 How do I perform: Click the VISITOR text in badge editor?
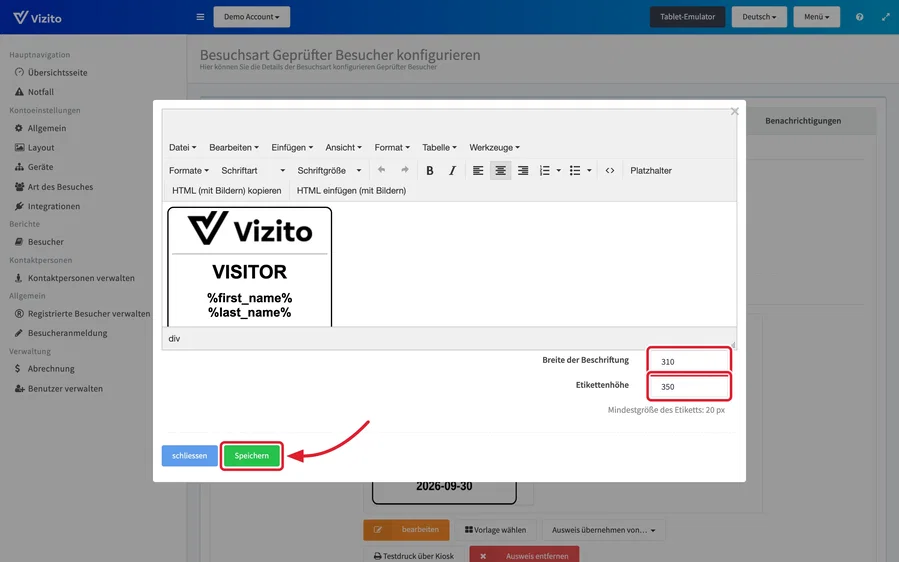pyautogui.click(x=249, y=272)
